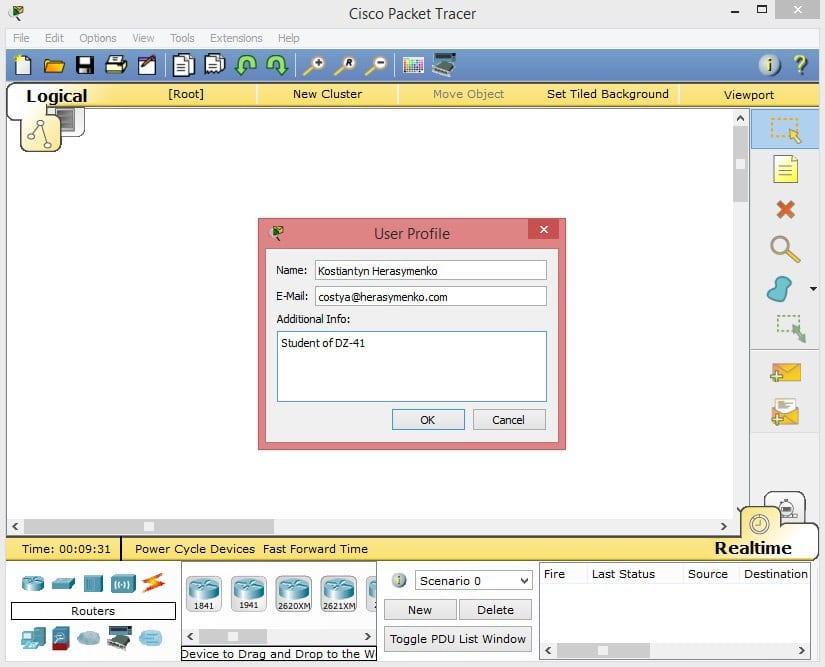
Task: Select the Switches device category icon
Action: tap(63, 583)
